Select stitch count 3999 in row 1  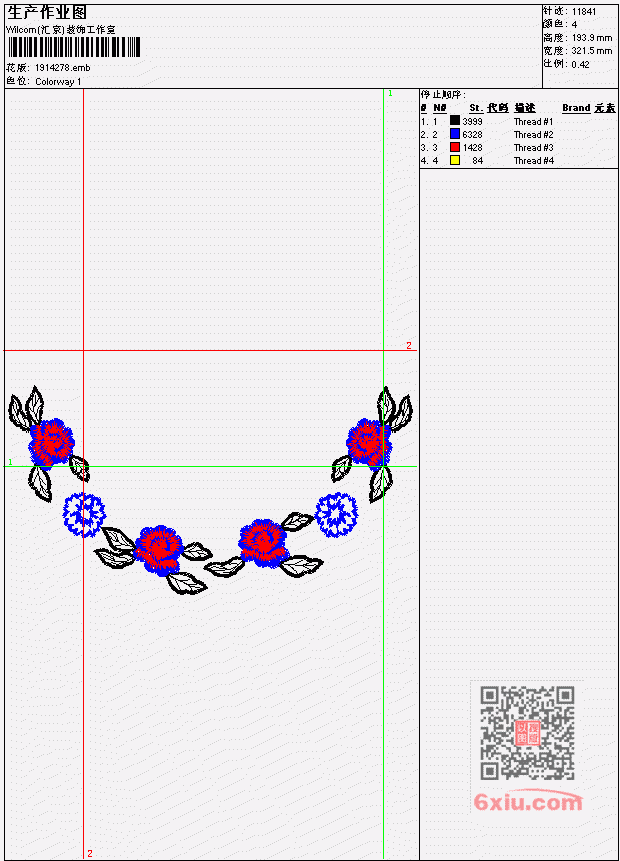pos(472,121)
